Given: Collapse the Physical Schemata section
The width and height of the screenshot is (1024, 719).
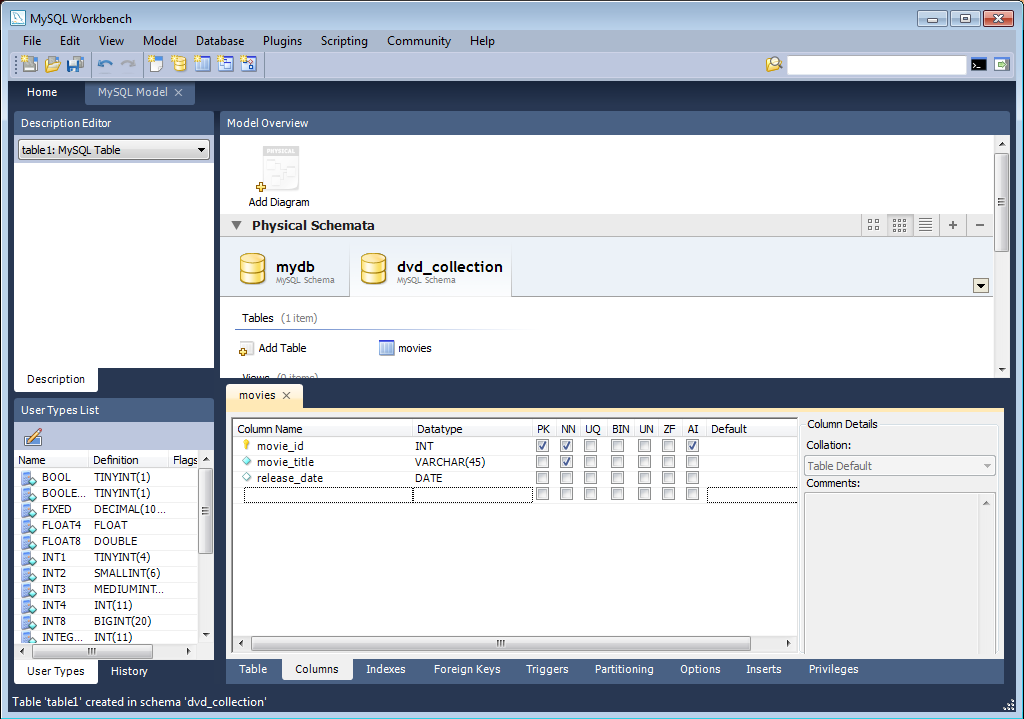Looking at the screenshot, I should click(236, 226).
